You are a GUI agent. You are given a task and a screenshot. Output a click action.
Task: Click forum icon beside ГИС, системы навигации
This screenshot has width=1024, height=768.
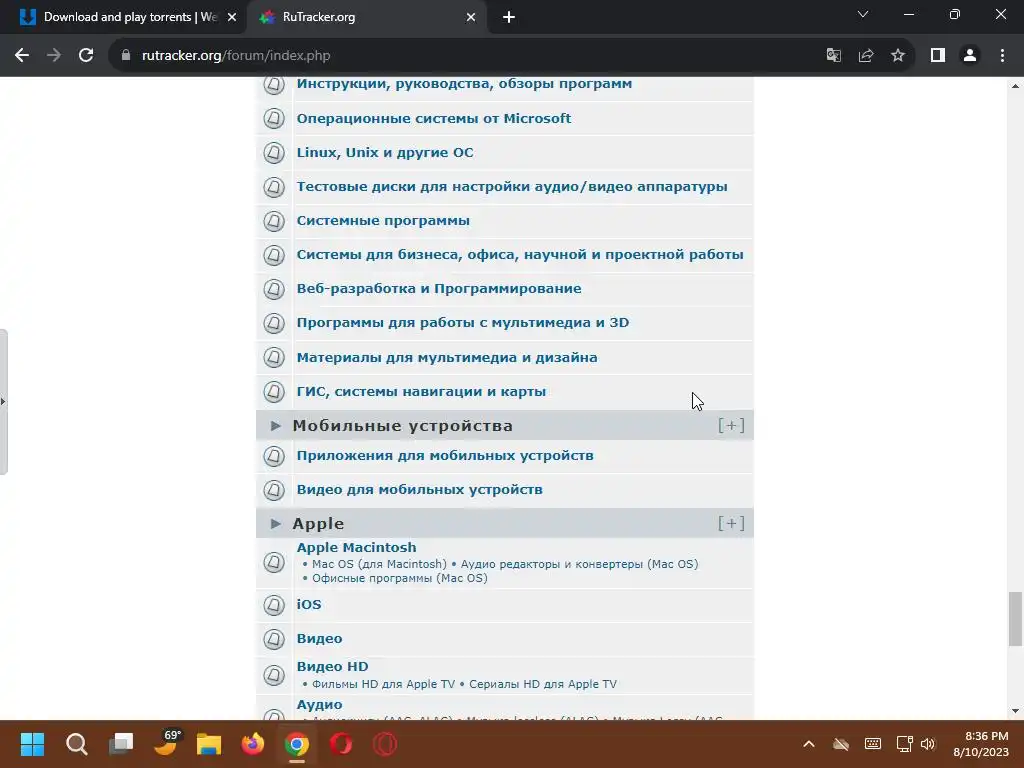click(x=274, y=392)
